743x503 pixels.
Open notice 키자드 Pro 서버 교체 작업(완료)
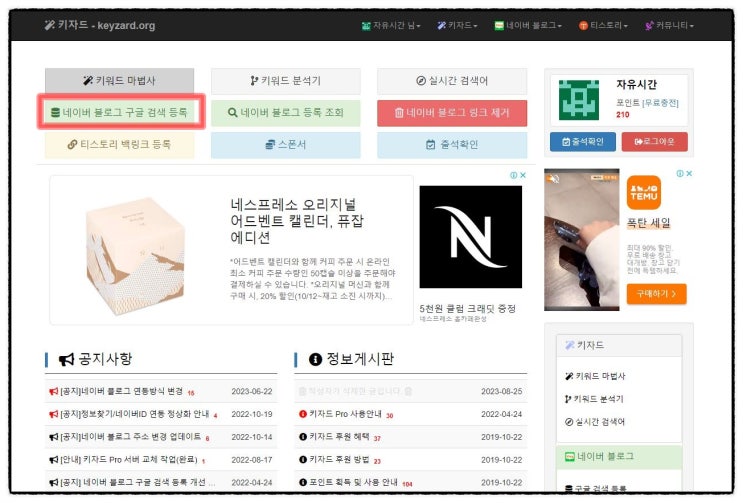click(x=128, y=459)
